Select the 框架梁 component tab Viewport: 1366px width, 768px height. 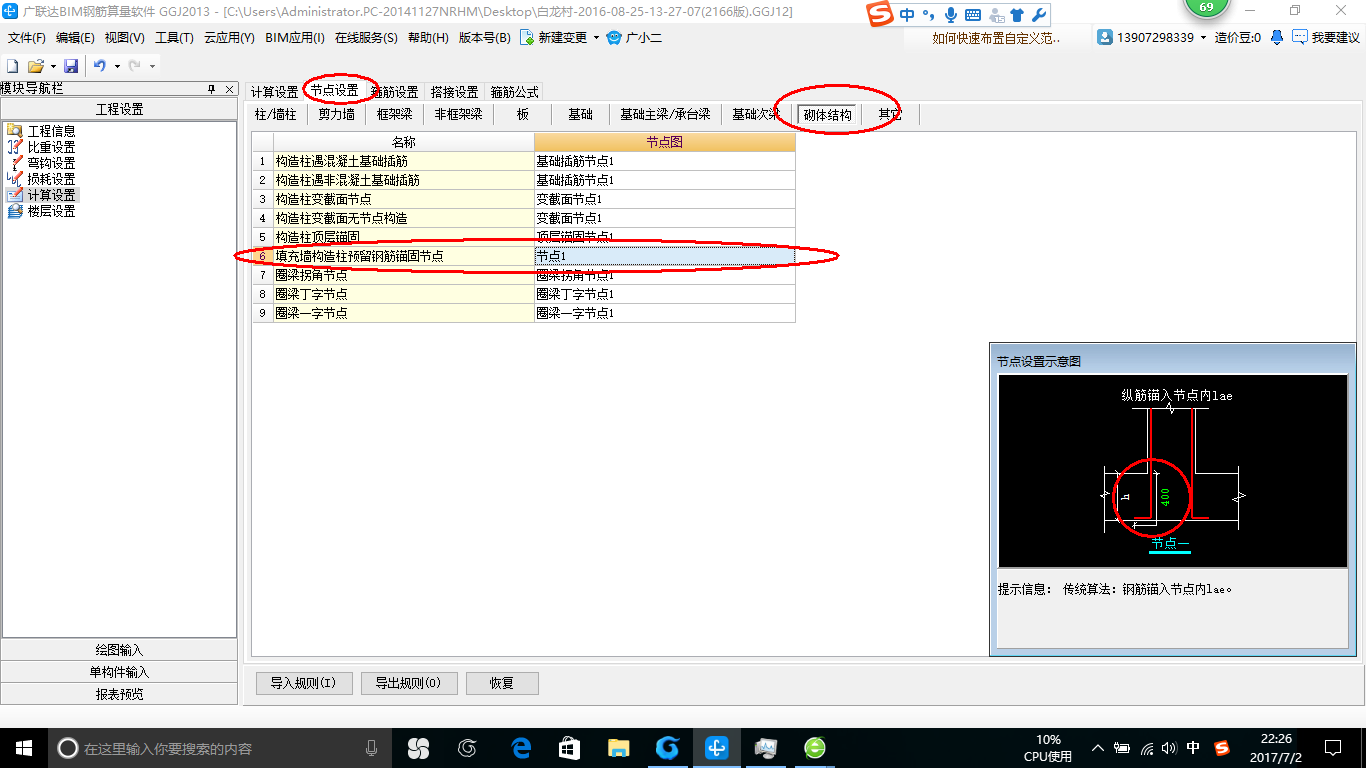(394, 114)
